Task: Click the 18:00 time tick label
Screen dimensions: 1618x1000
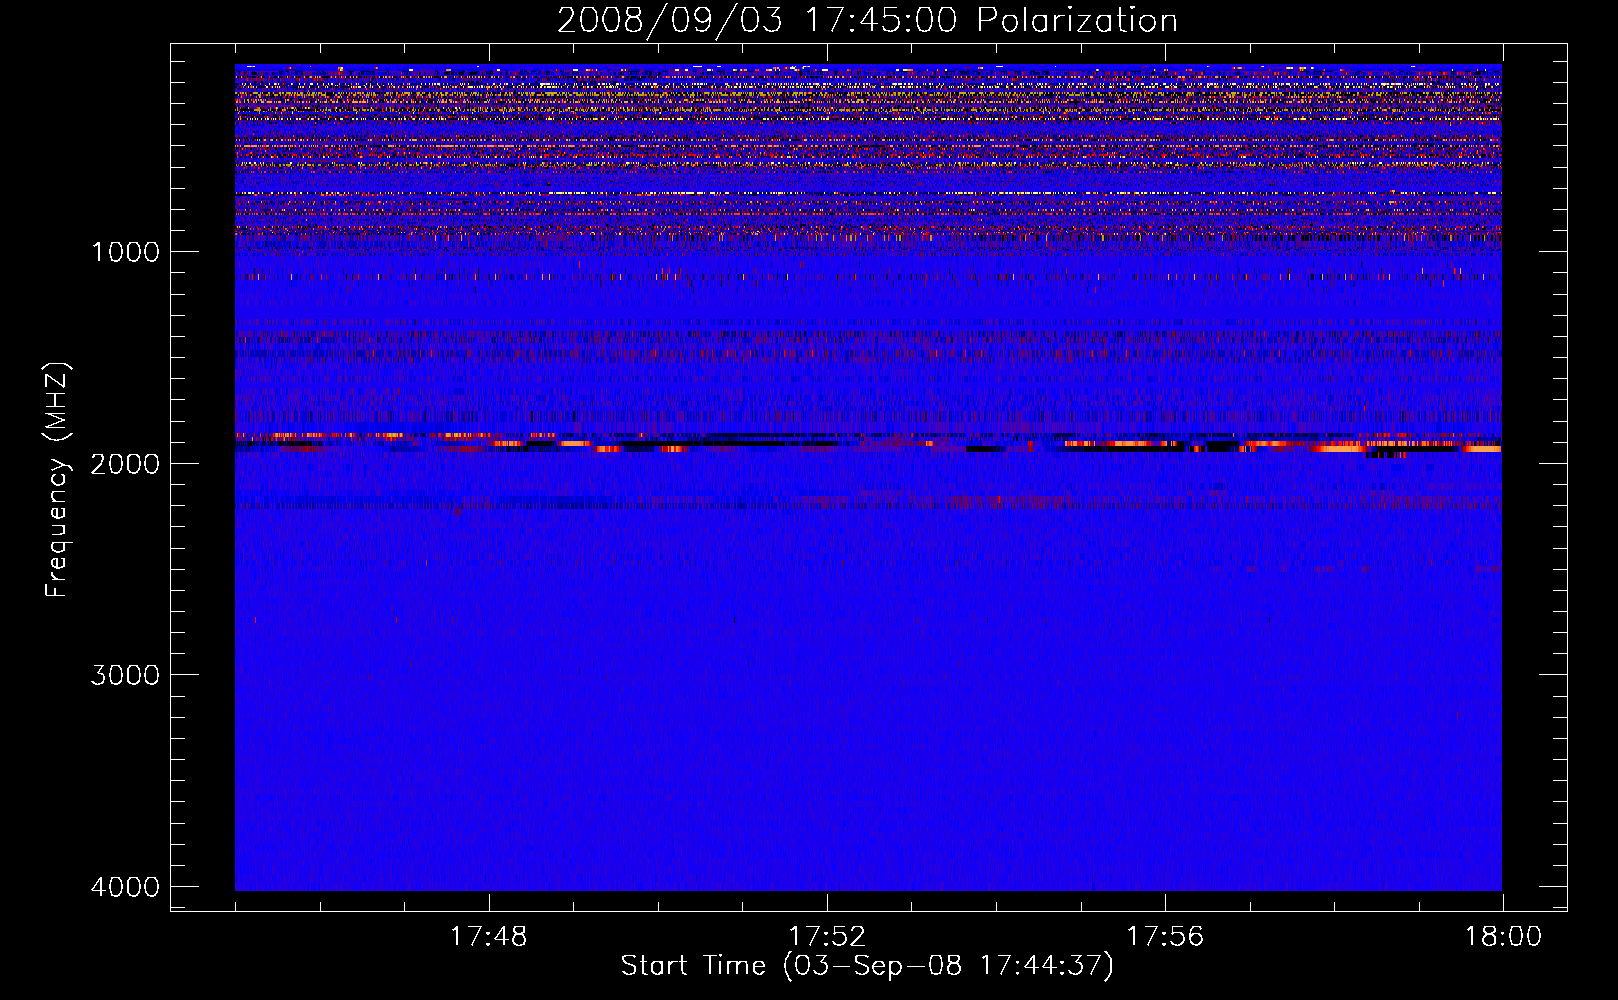Action: tap(1503, 937)
